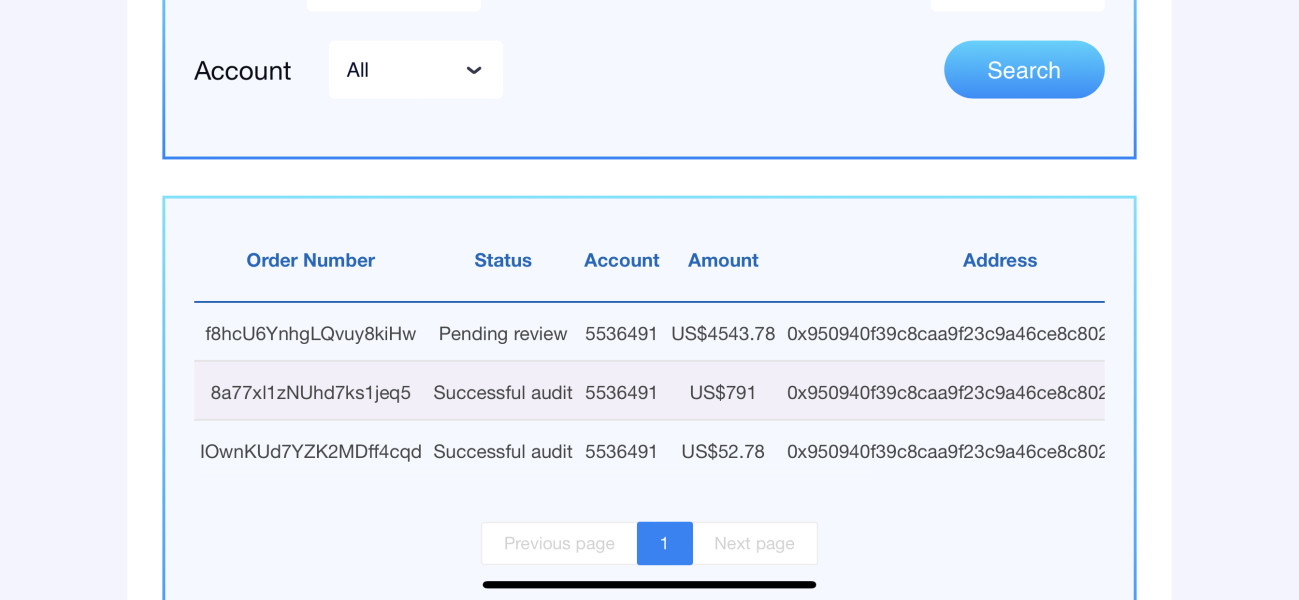Click the blue Search button
The width and height of the screenshot is (1299, 600).
pyautogui.click(x=1023, y=70)
